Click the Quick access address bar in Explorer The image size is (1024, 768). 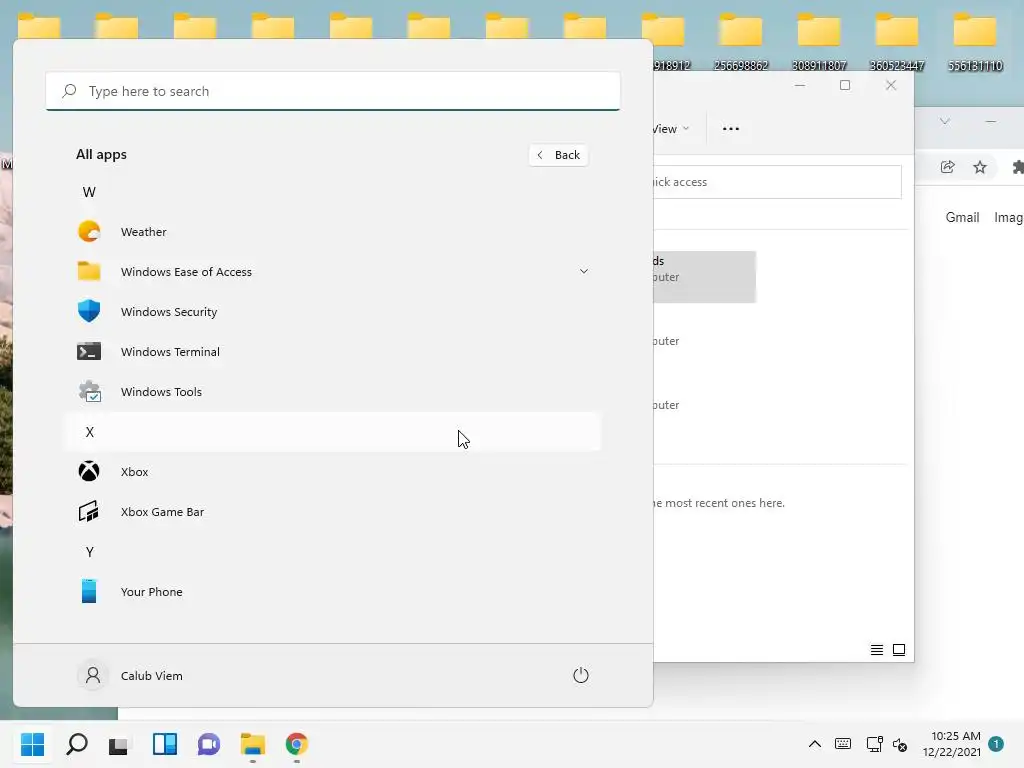click(777, 182)
